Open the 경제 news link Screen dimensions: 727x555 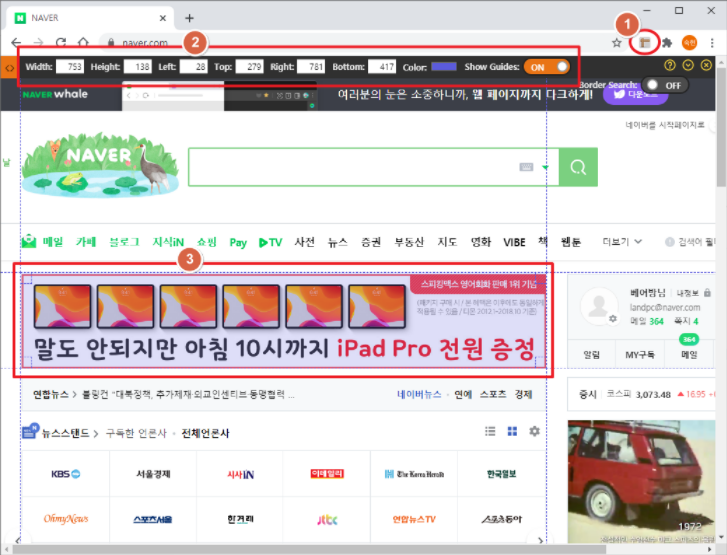pyautogui.click(x=523, y=395)
